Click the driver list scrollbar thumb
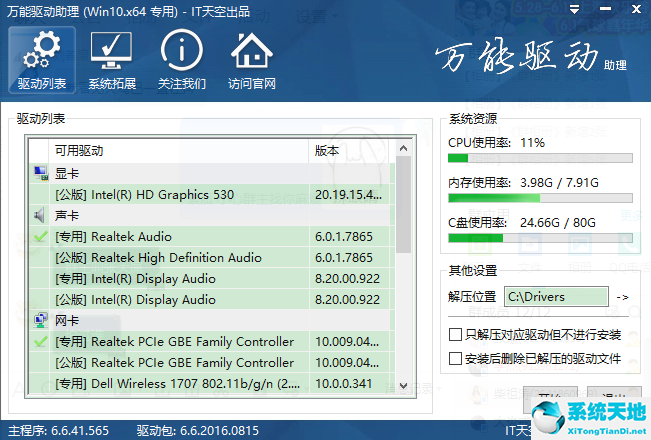The height and width of the screenshot is (440, 651). (x=403, y=204)
